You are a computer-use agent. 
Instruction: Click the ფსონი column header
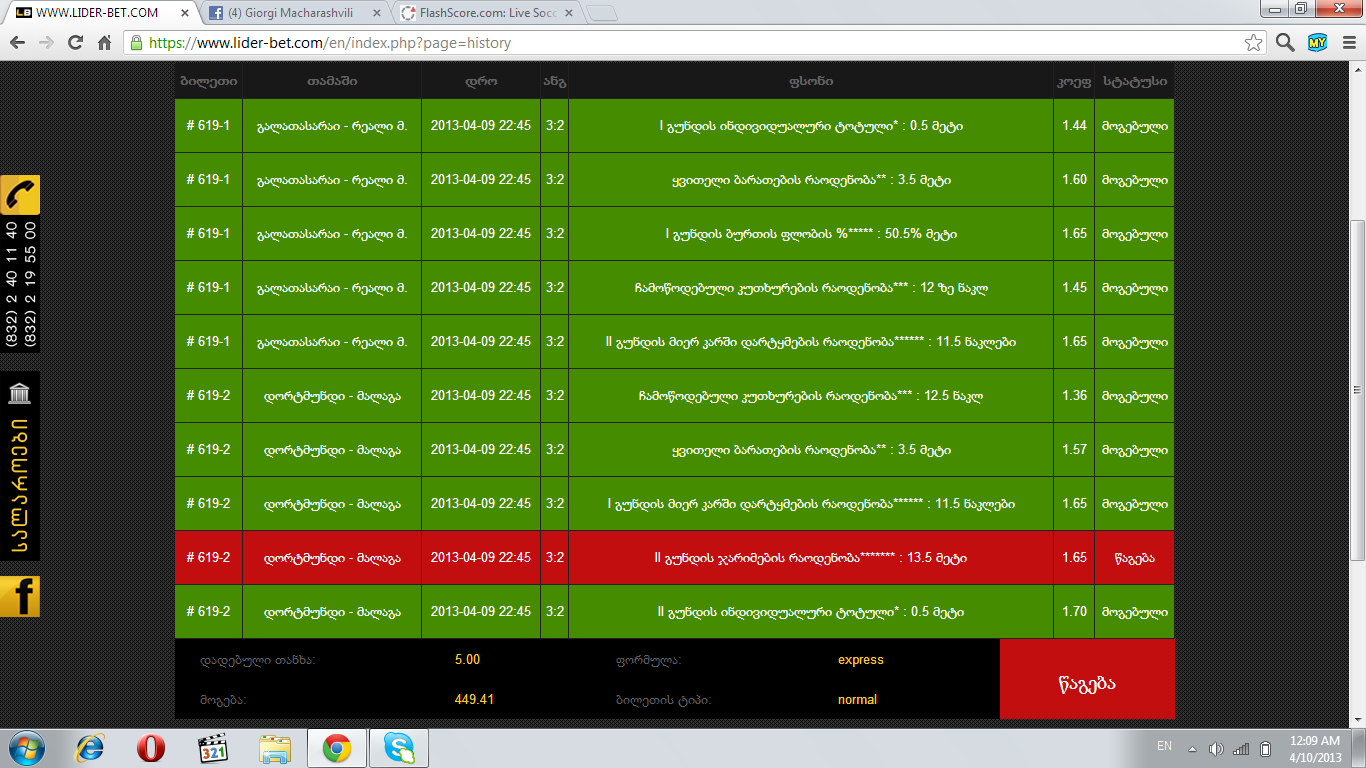tap(811, 81)
